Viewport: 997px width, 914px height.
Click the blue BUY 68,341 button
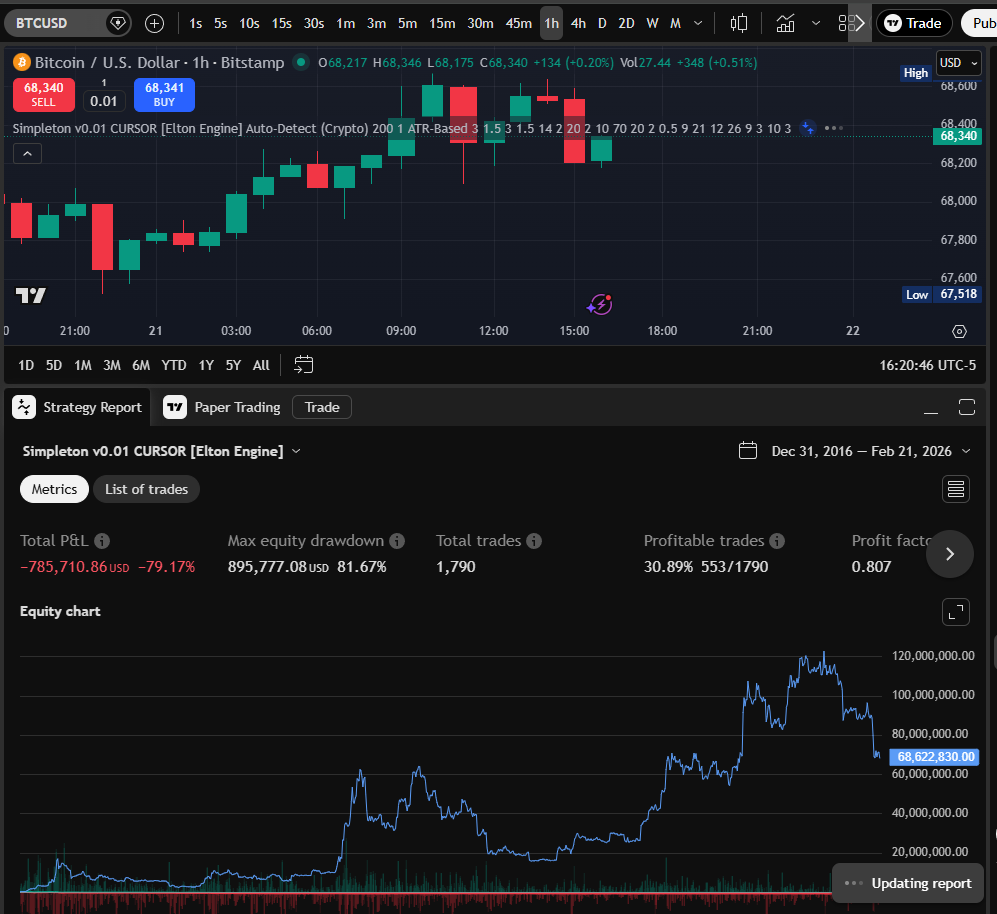(x=163, y=94)
